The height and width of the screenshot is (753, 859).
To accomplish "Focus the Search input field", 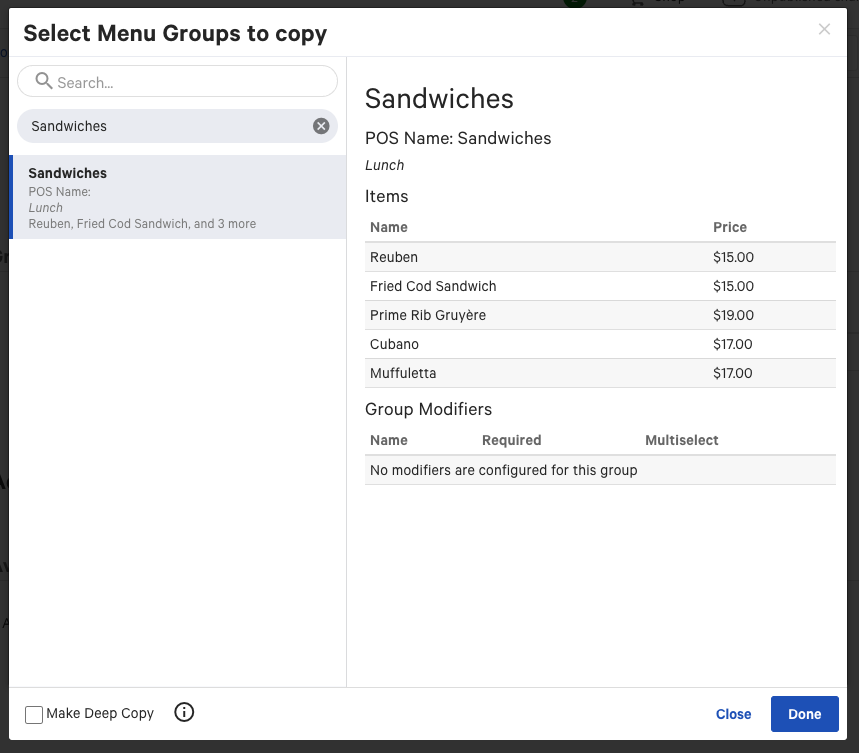I will click(x=190, y=82).
